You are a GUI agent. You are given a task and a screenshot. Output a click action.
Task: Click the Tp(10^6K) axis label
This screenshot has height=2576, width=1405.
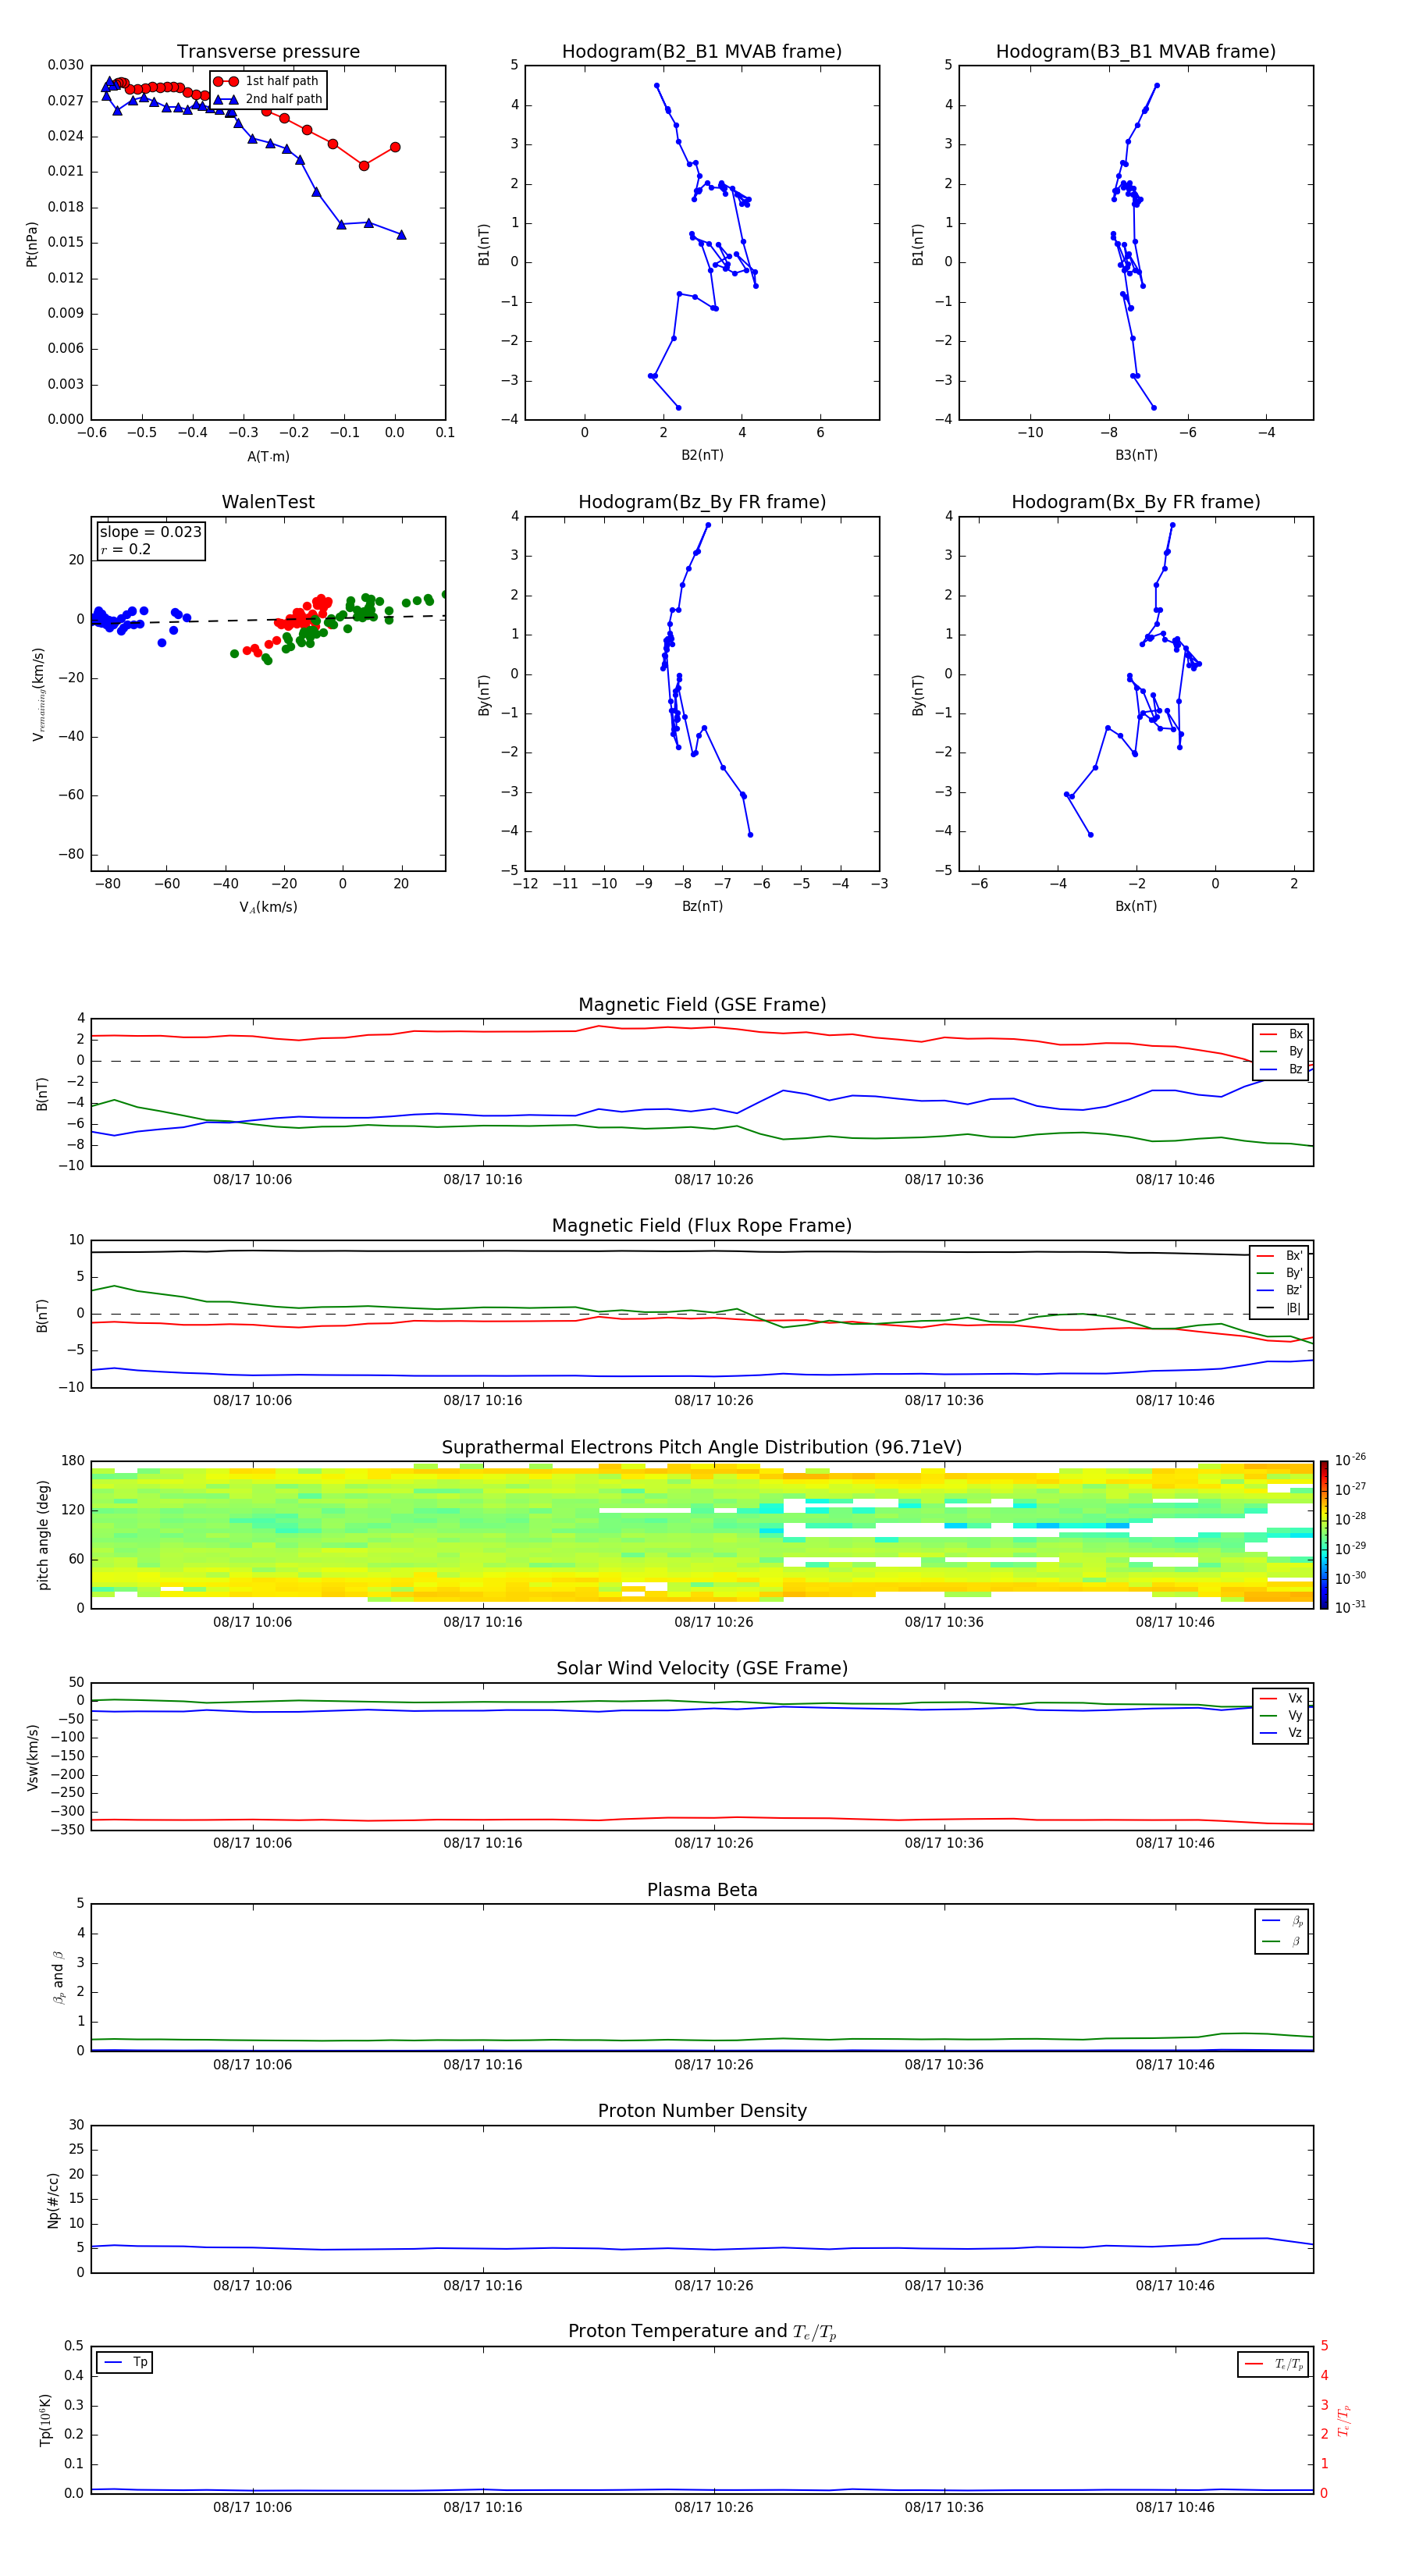point(45,2420)
